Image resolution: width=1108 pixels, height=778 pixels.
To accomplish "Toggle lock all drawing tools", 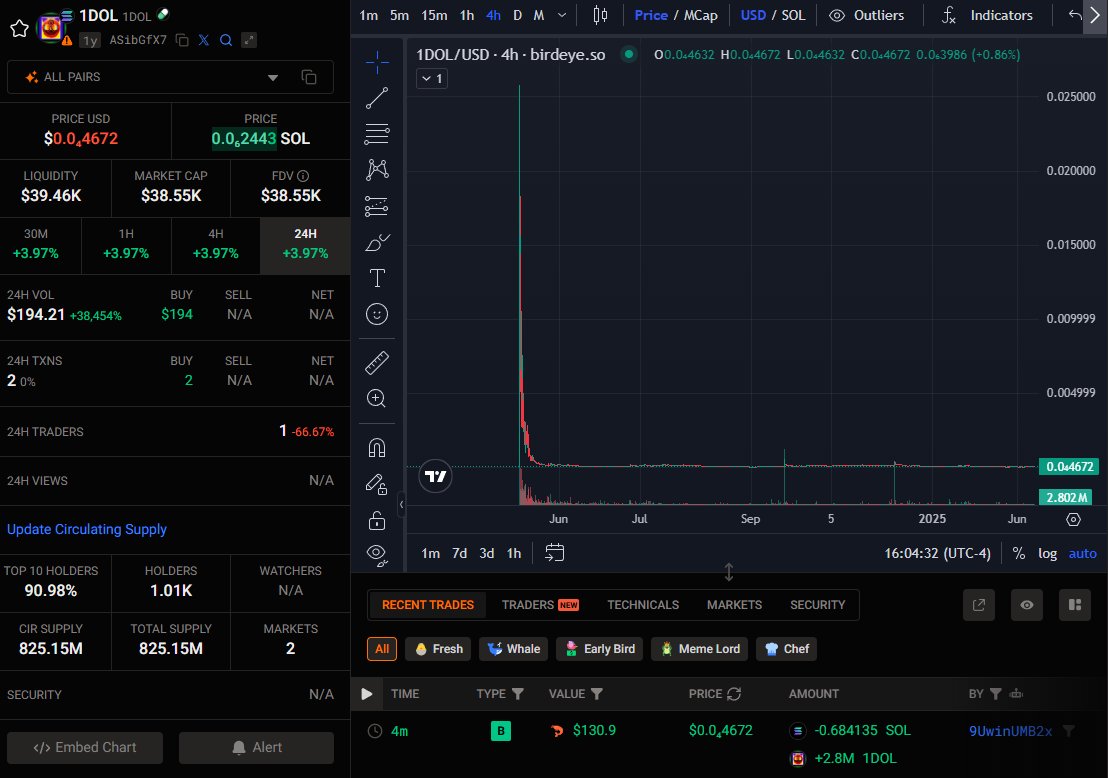I will (x=377, y=521).
